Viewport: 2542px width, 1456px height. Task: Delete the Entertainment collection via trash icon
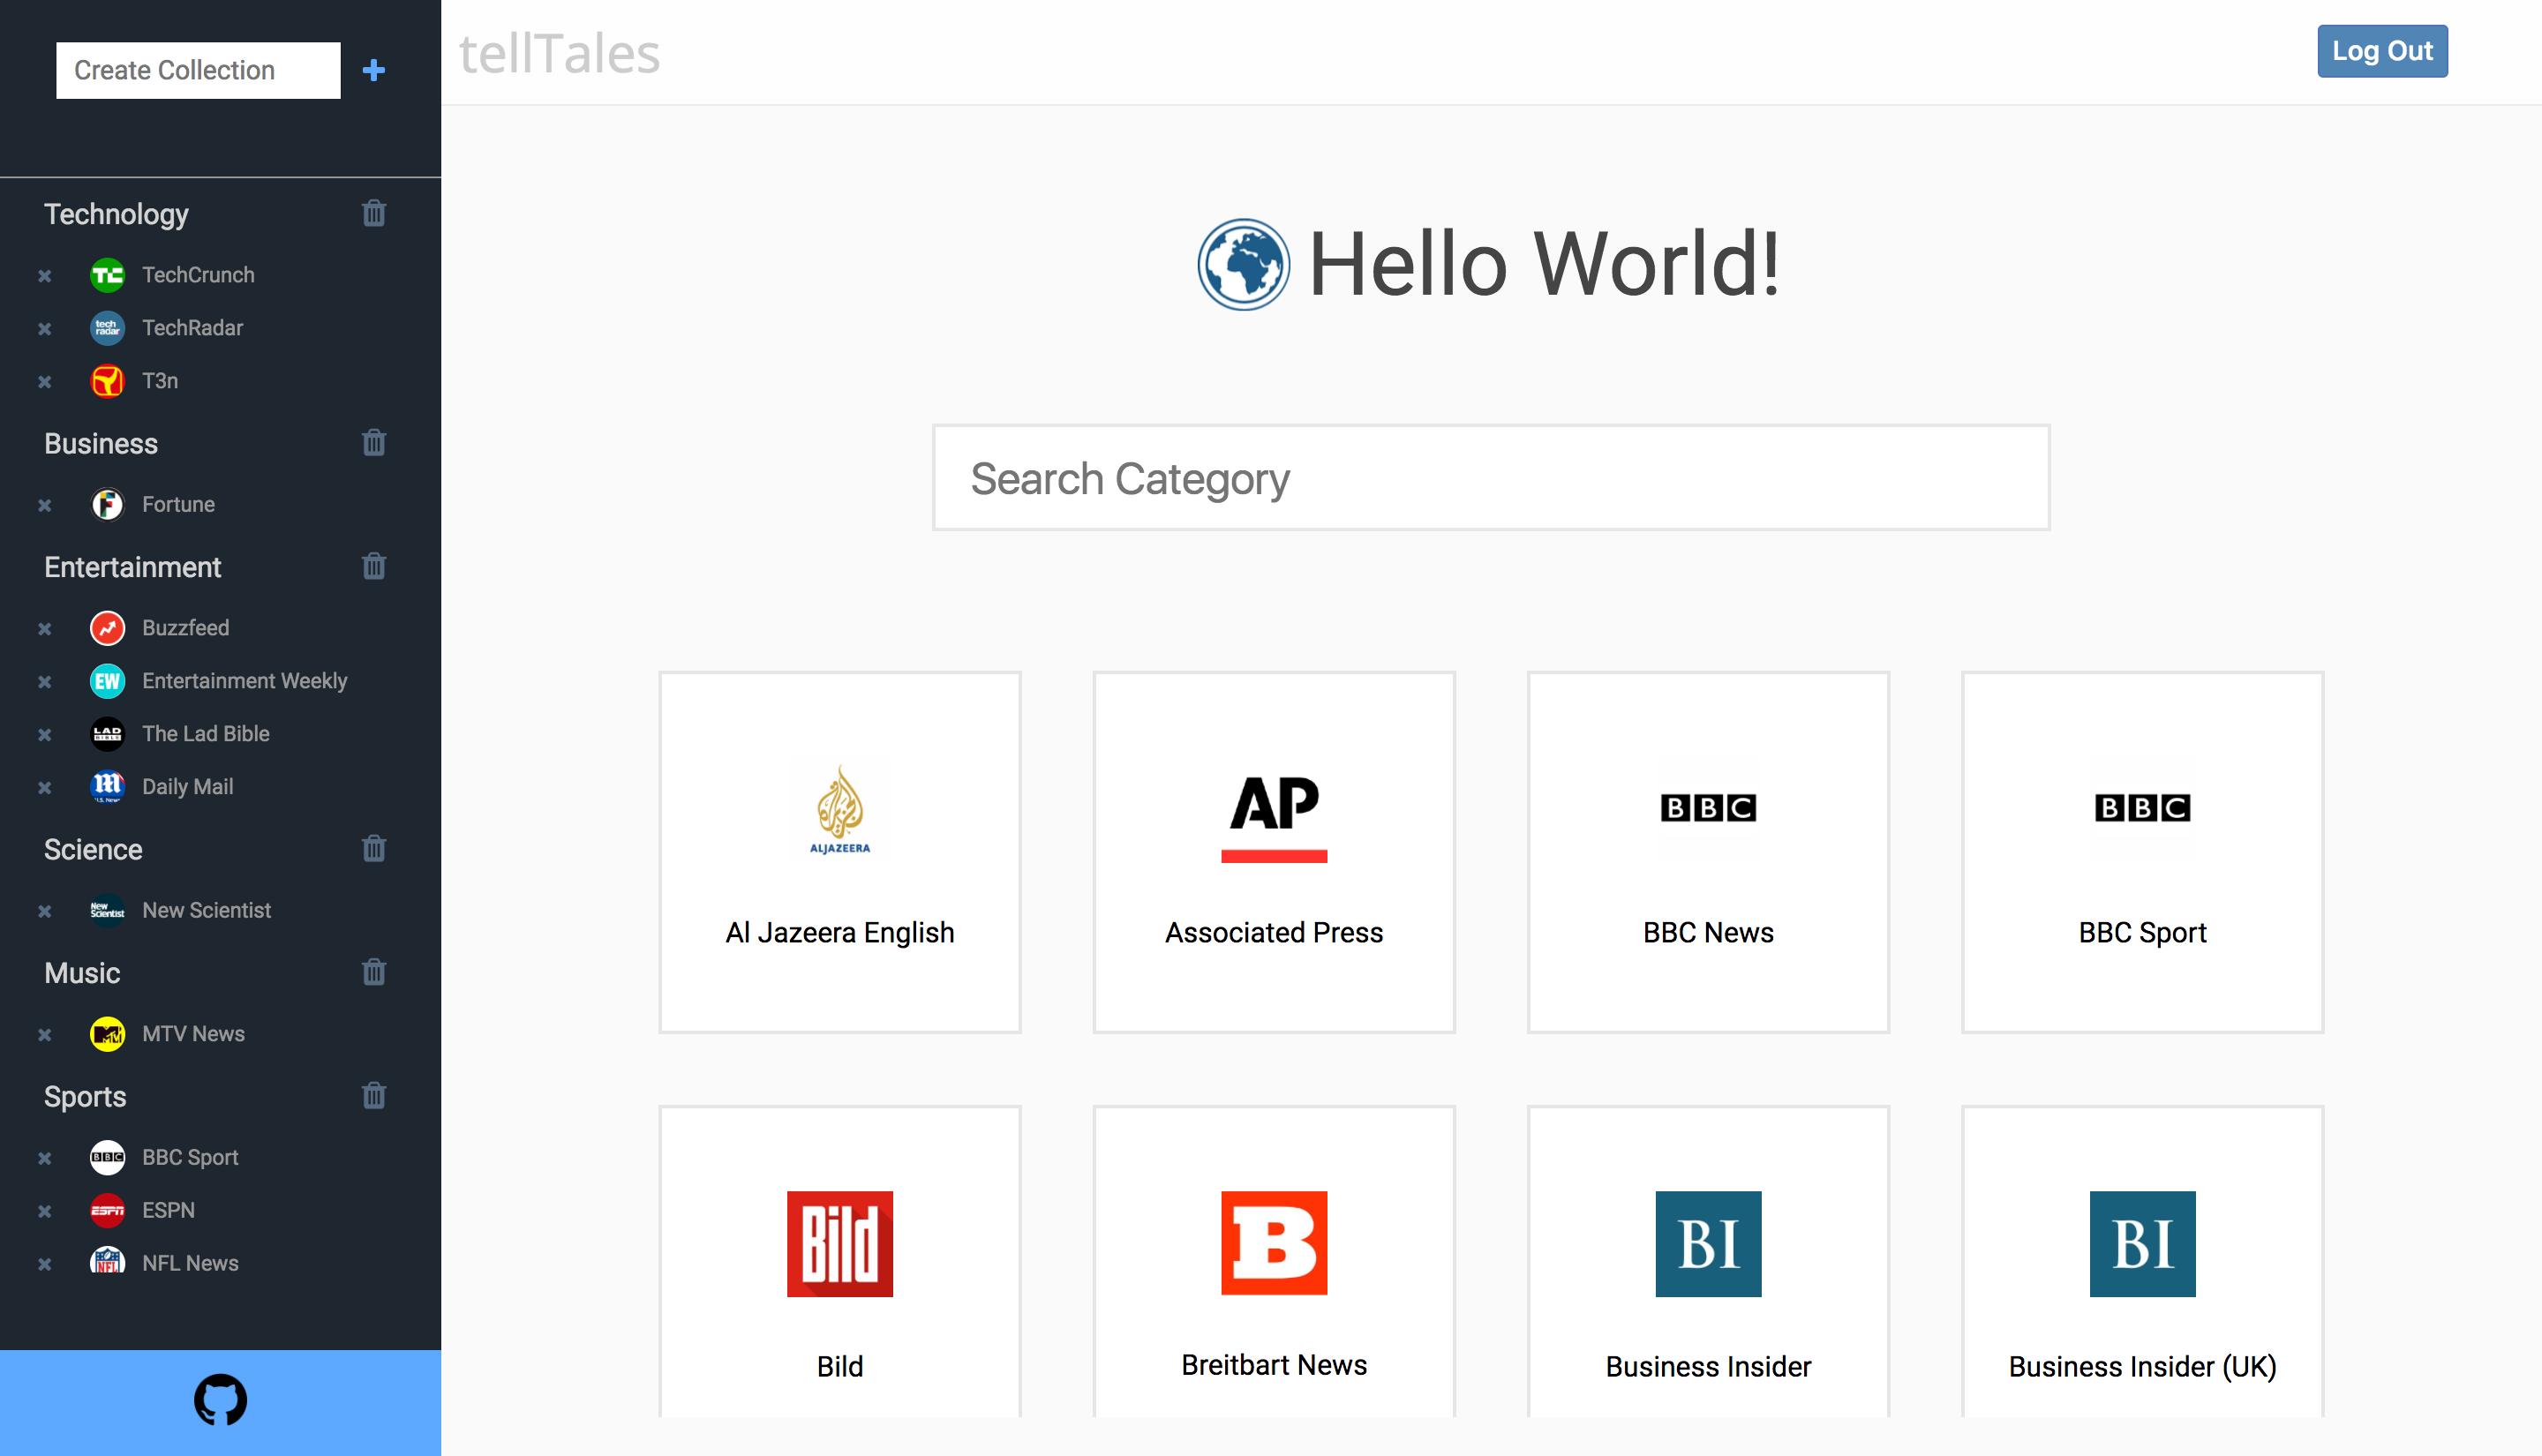coord(373,566)
